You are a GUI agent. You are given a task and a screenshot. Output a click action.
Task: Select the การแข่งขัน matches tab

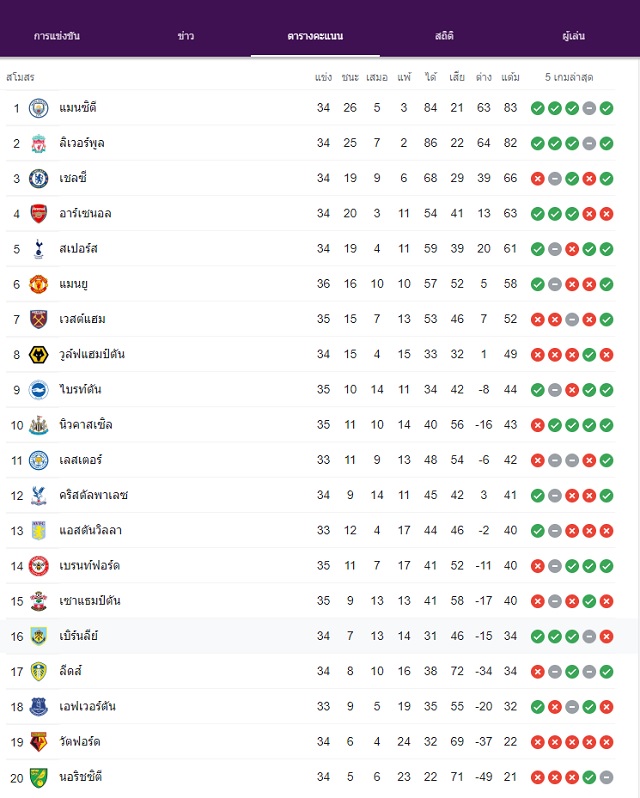pos(56,36)
